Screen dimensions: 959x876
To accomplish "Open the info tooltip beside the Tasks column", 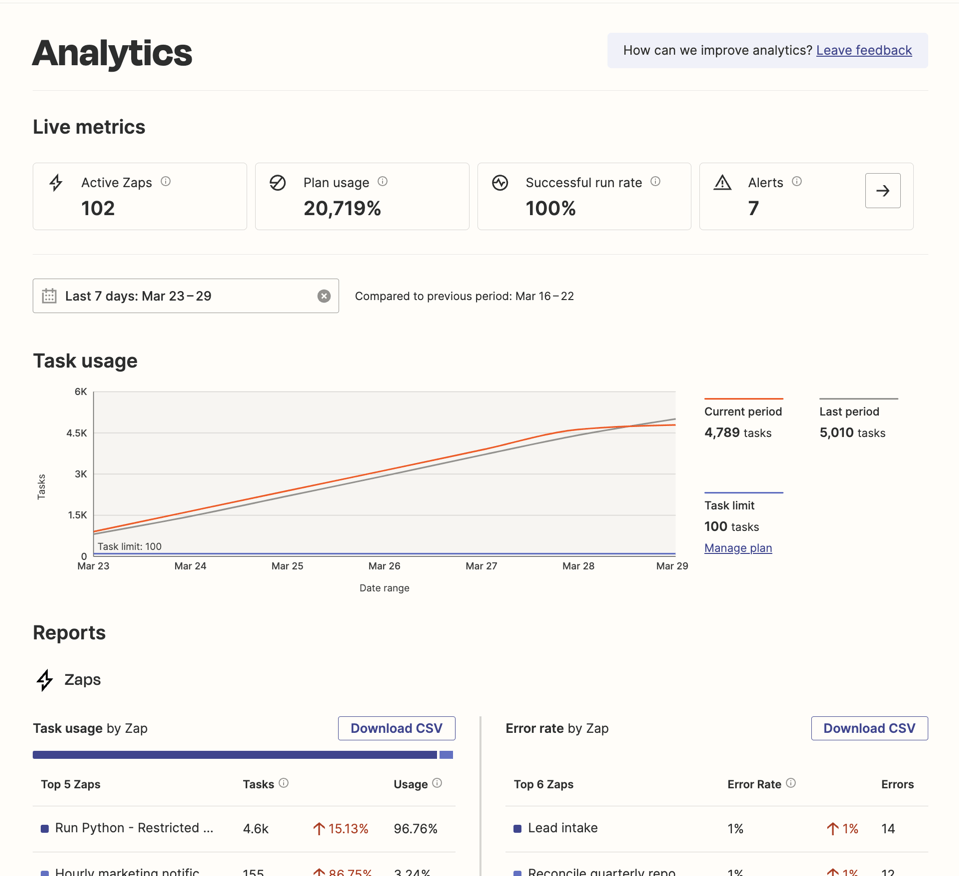I will pyautogui.click(x=286, y=784).
